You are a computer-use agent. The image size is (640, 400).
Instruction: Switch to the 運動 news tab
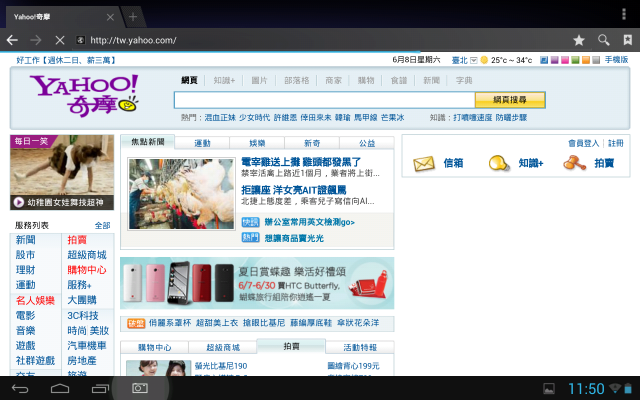point(202,143)
